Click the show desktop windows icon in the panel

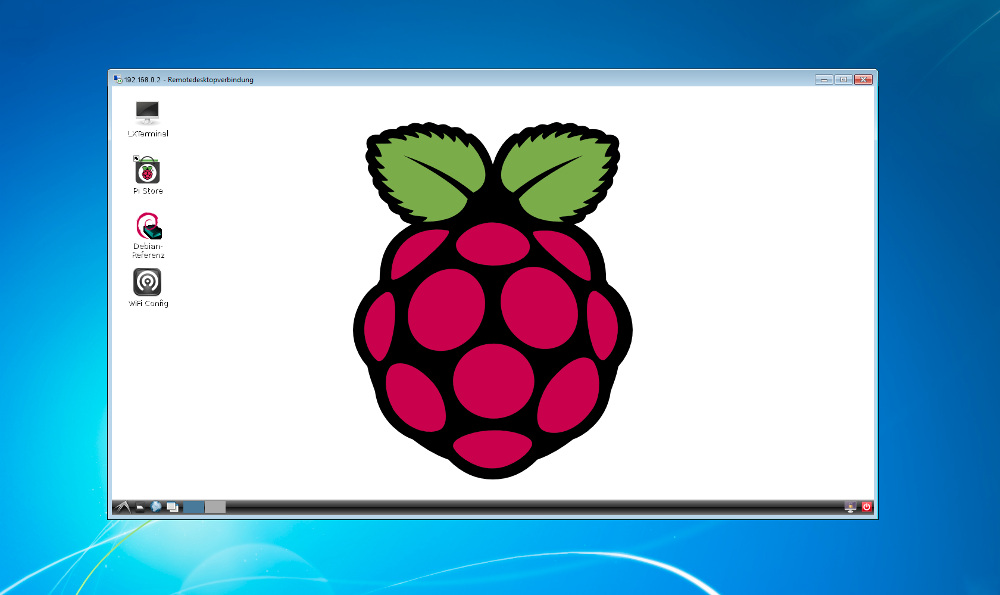[172, 507]
